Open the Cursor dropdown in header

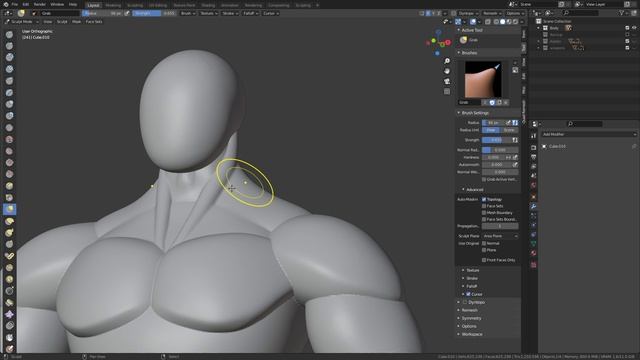(271, 13)
